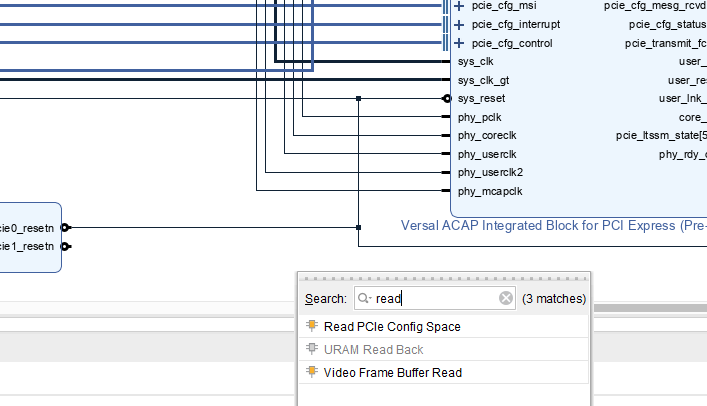Click the sys_reset input pin circle
Image resolution: width=707 pixels, height=406 pixels.
click(446, 99)
